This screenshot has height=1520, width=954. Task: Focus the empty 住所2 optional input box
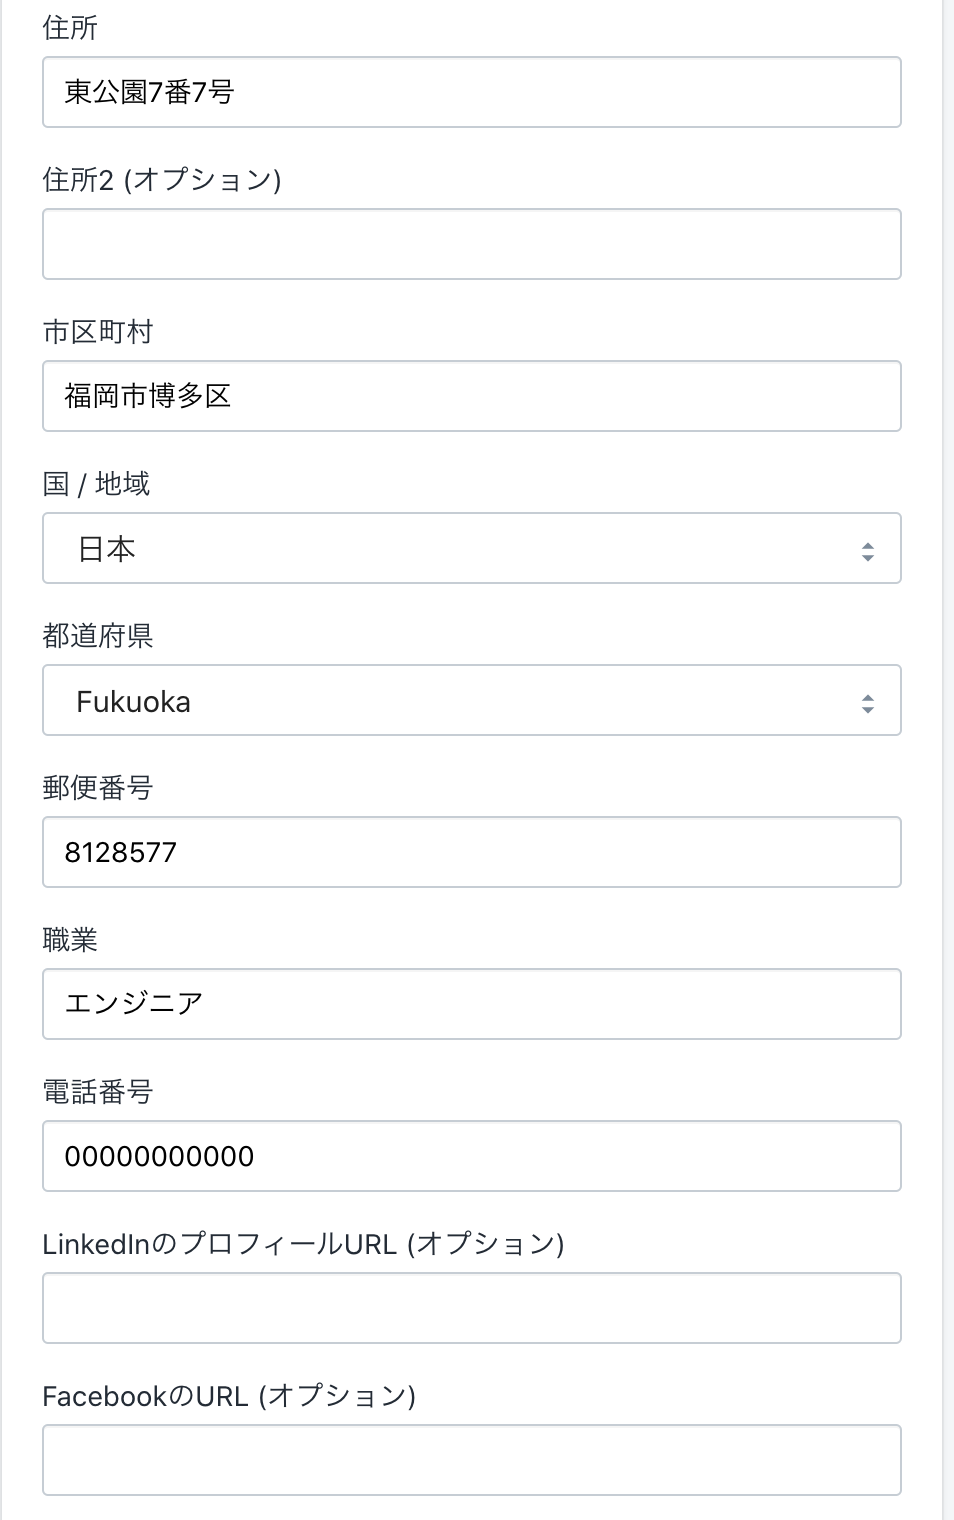click(x=471, y=244)
